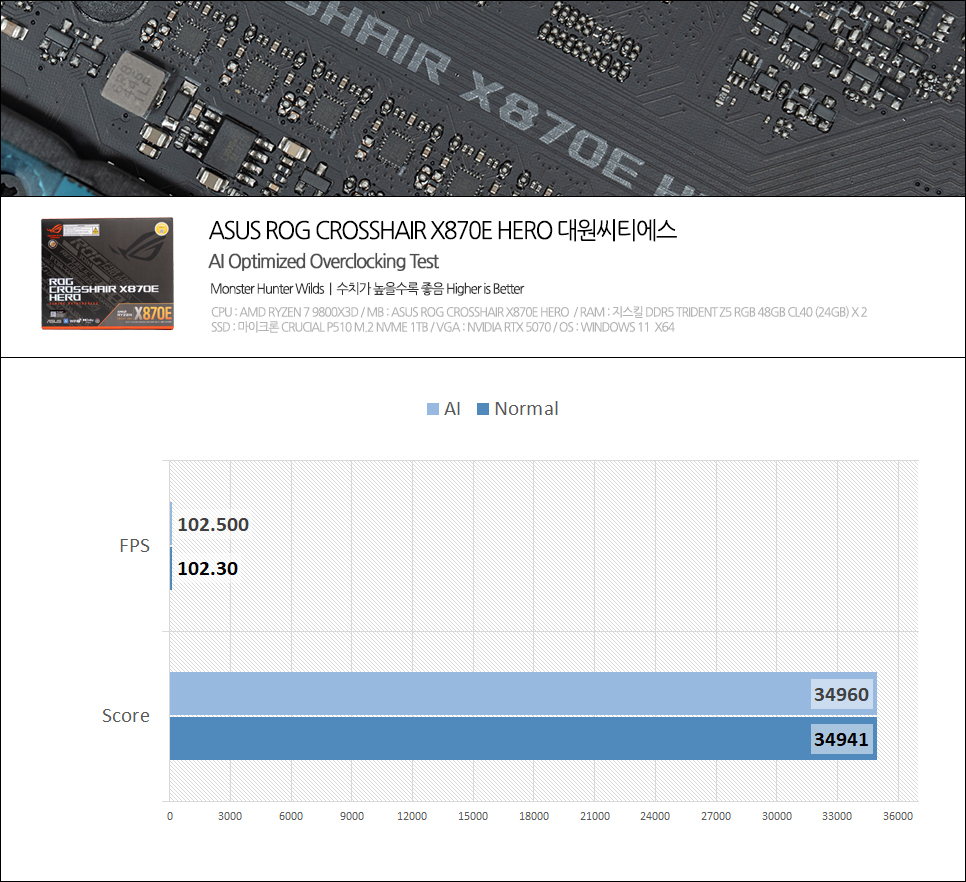Click the 6000 axis tick label
966x882 pixels.
click(x=291, y=816)
